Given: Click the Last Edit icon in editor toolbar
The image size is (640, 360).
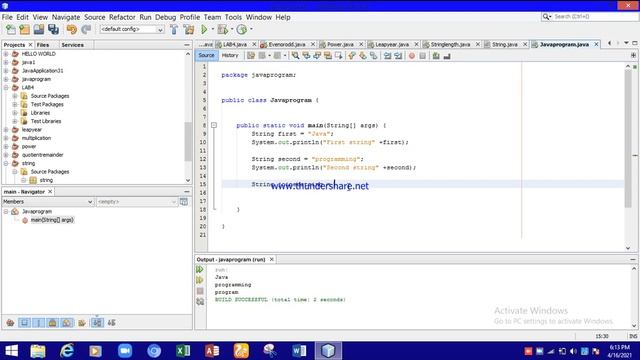Looking at the screenshot, I should click(251, 56).
